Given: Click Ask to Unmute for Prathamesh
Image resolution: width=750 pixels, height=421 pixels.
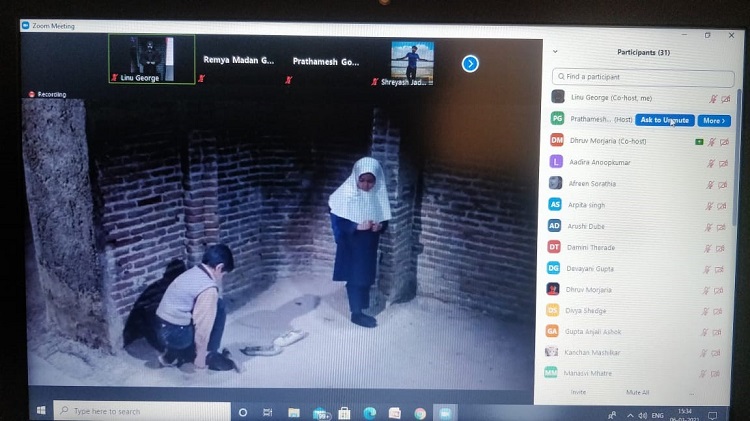Looking at the screenshot, I should [665, 120].
